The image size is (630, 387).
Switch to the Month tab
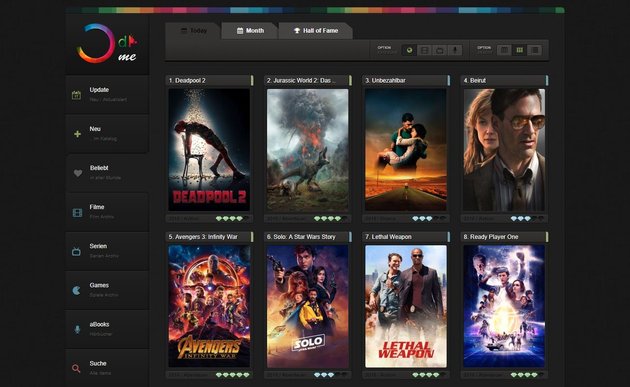(250, 31)
